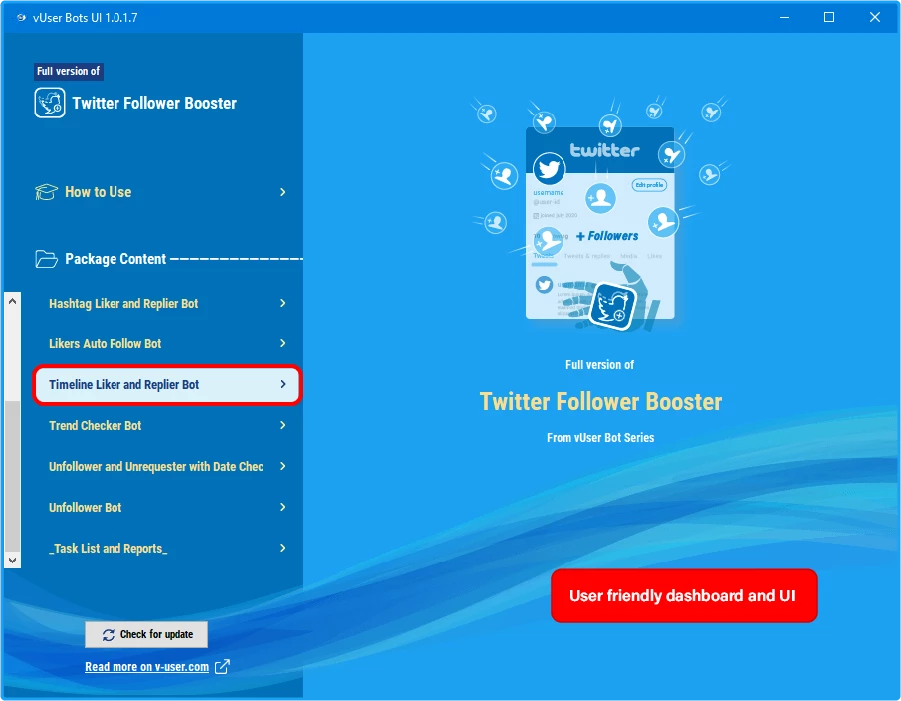Click the graduation cap How to Use icon

coord(46,192)
